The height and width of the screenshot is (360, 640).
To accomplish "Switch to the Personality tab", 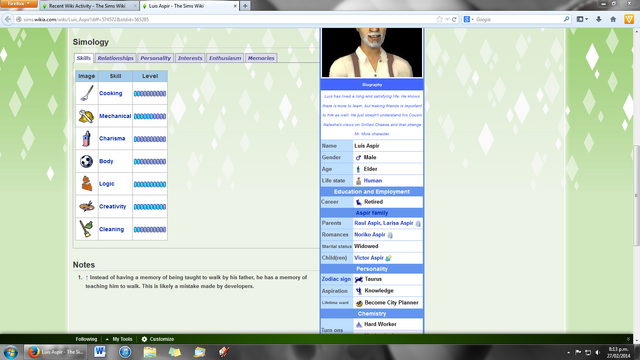I will (156, 58).
